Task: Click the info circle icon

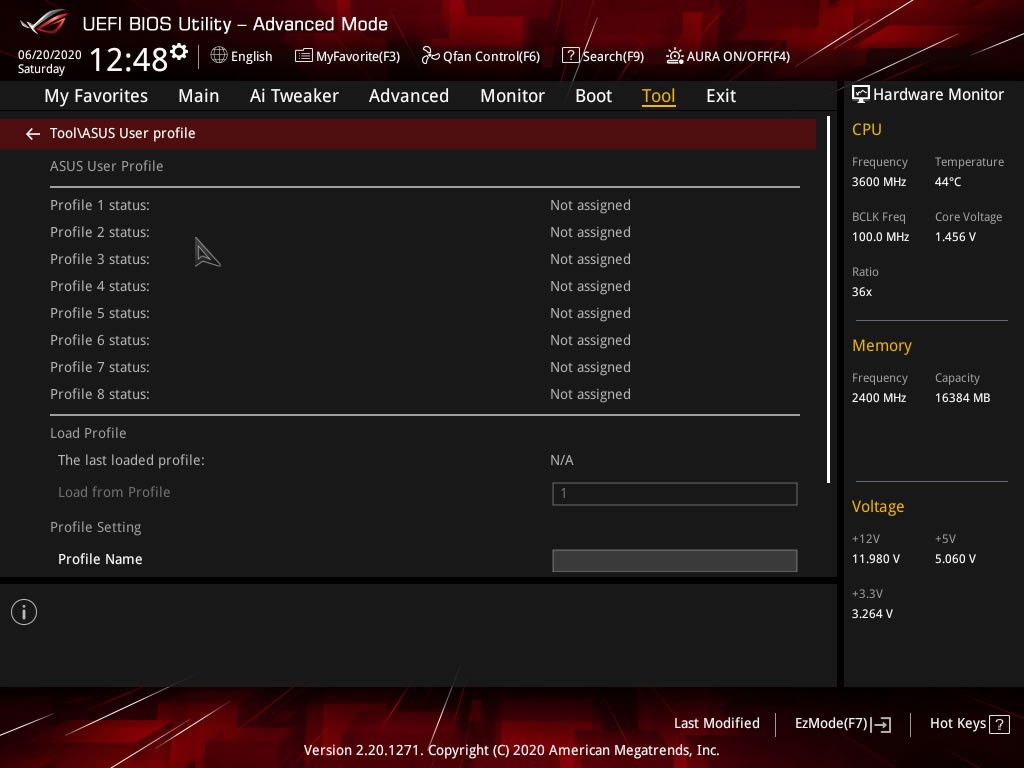Action: pos(24,612)
